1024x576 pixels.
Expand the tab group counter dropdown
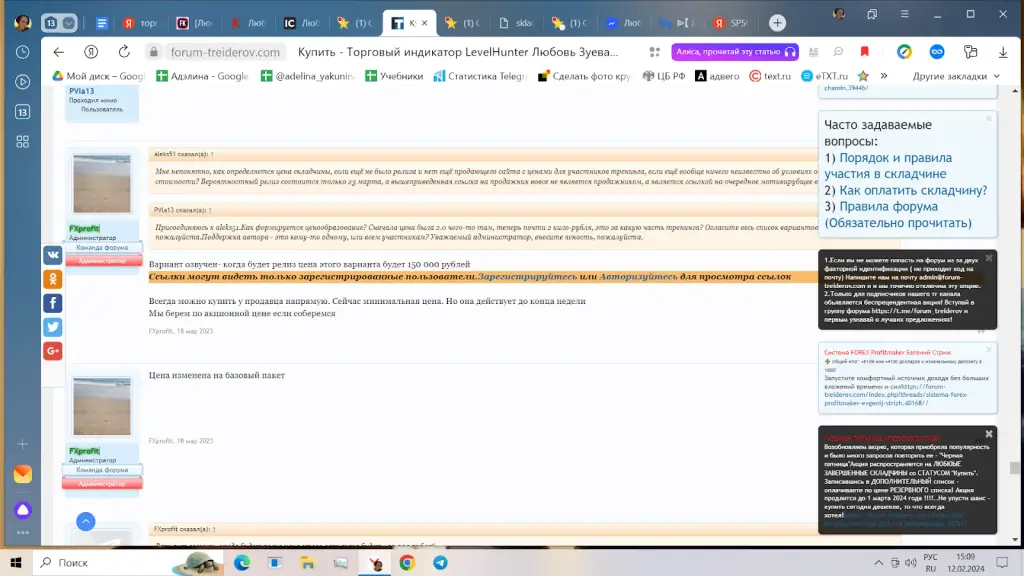pyautogui.click(x=69, y=23)
